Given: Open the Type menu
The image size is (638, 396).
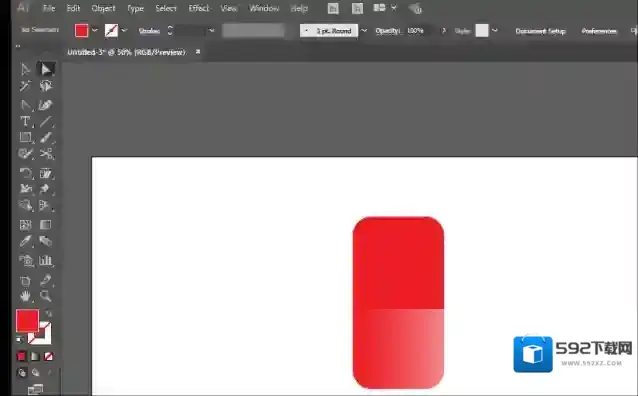Looking at the screenshot, I should (135, 8).
